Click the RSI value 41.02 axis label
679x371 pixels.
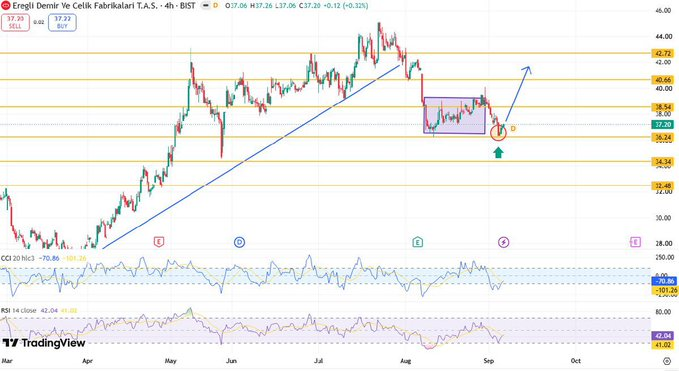[663, 345]
